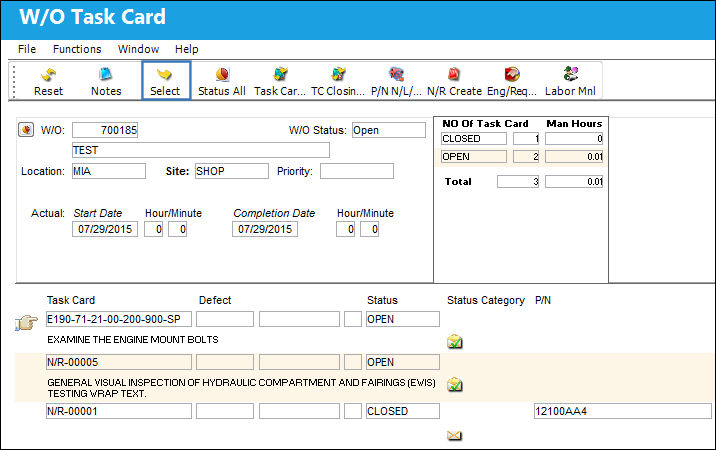Open the Help menu
Viewport: 716px width, 450px height.
[x=186, y=49]
